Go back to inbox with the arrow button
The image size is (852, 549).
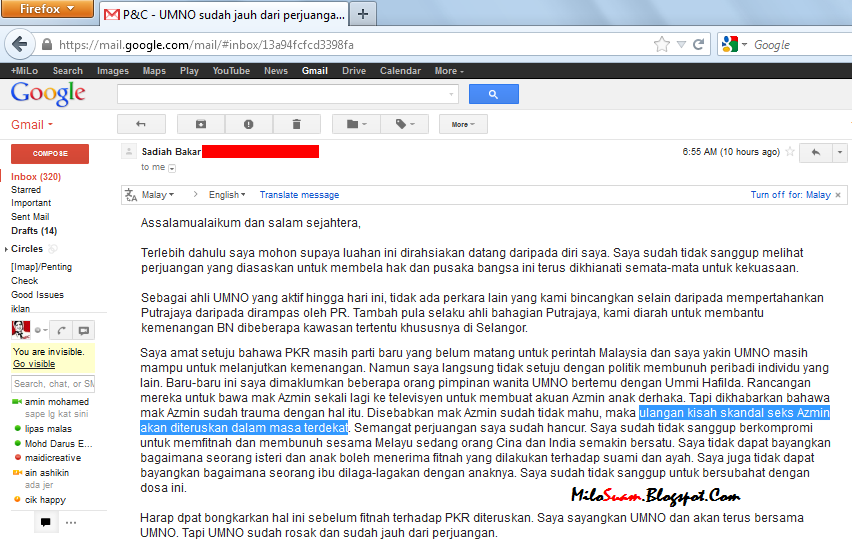pyautogui.click(x=141, y=124)
